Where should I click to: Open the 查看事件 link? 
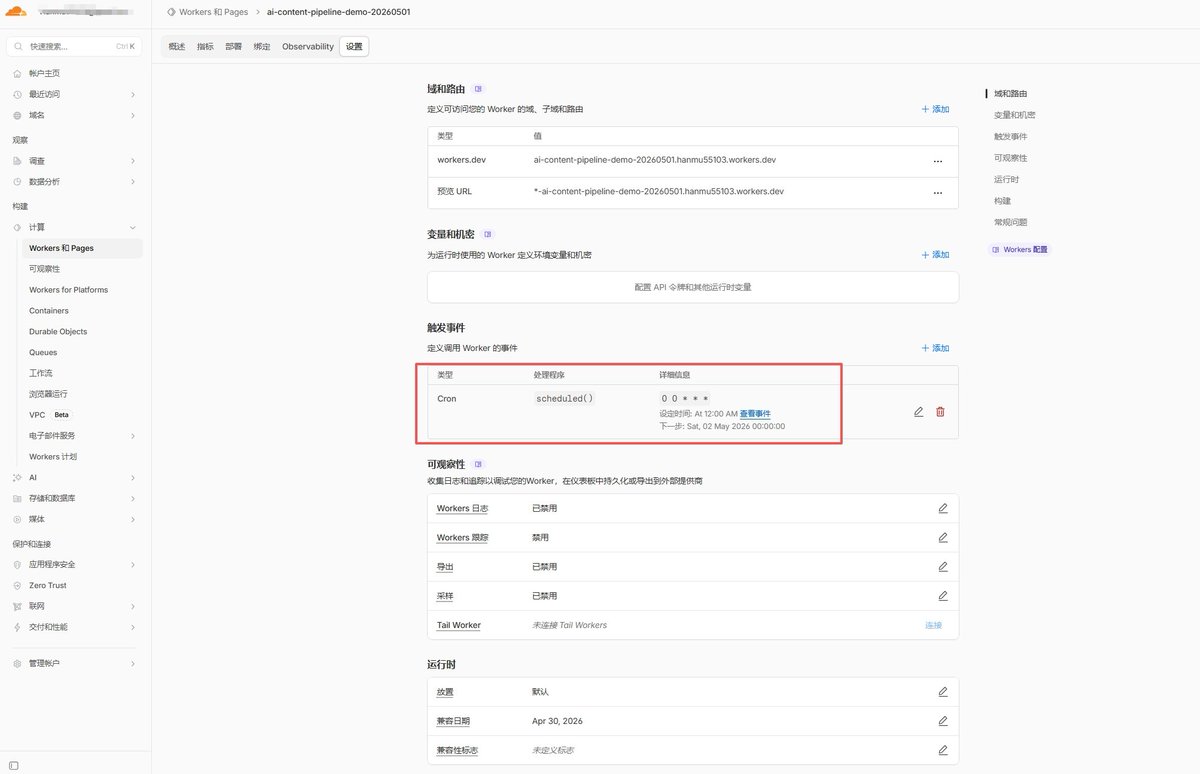(755, 413)
